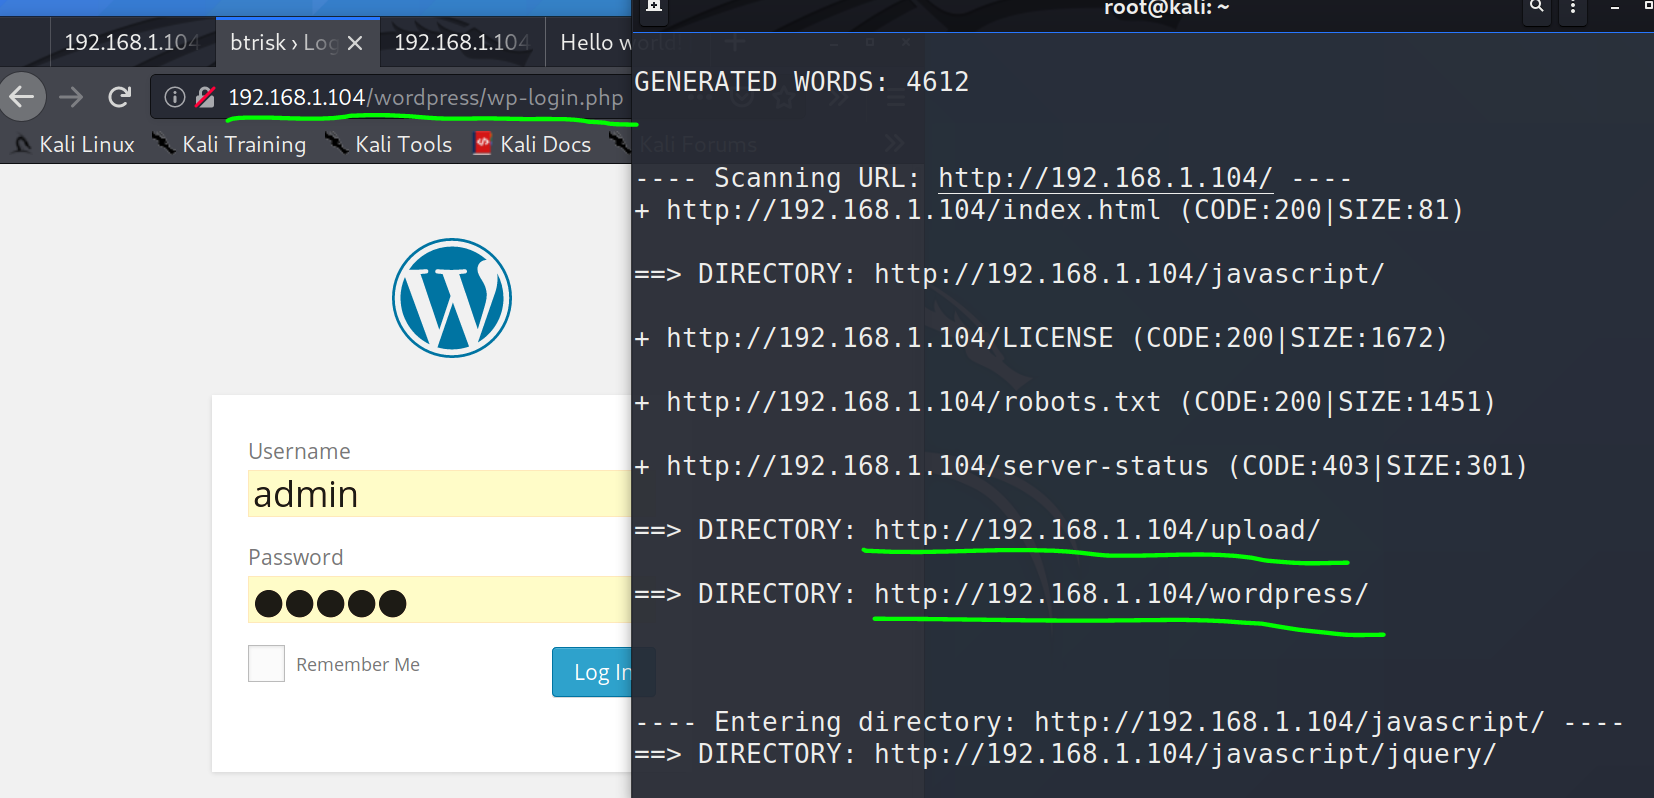Click the browser back arrow button
1654x798 pixels.
point(22,97)
